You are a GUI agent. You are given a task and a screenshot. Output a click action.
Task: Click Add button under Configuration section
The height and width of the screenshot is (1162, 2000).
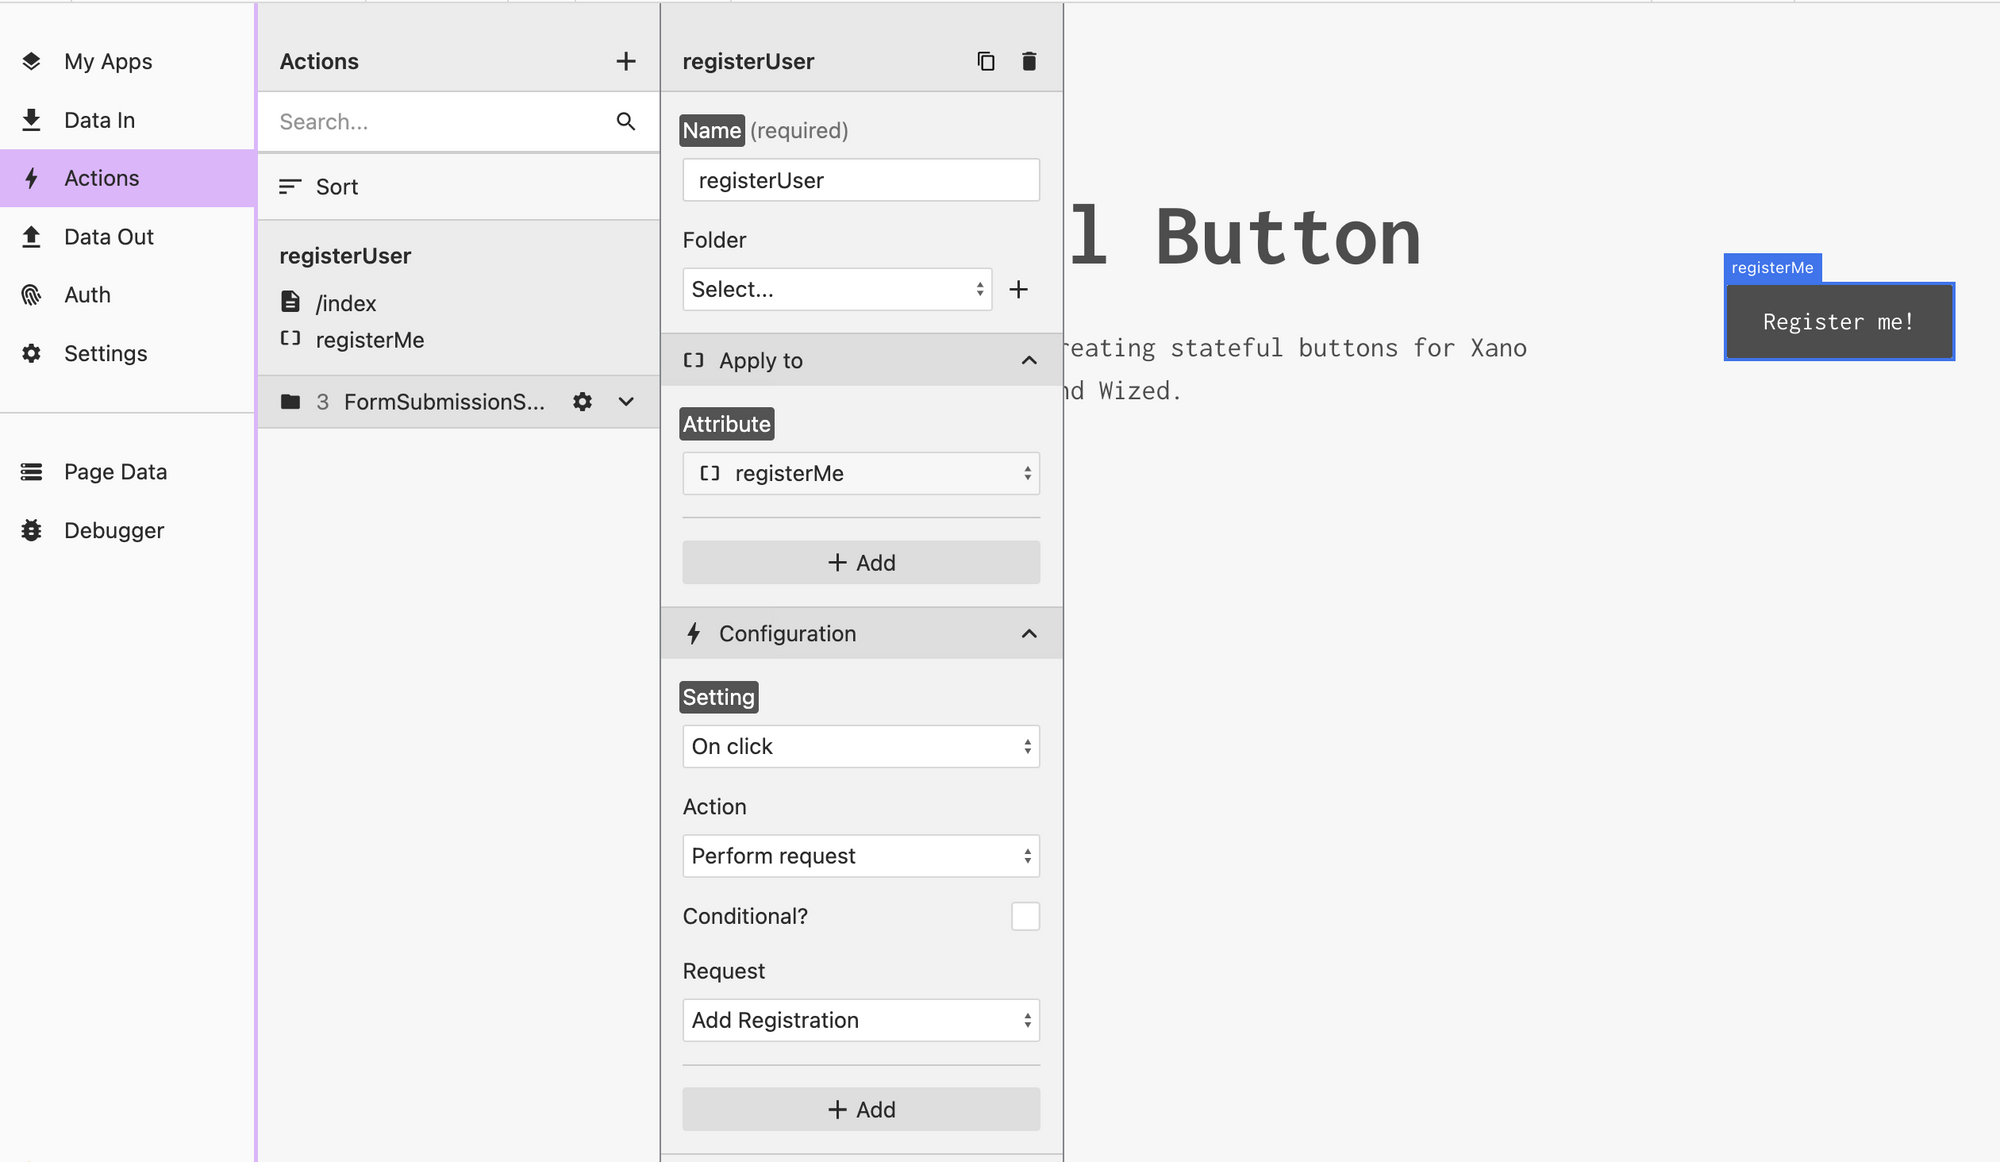click(860, 1108)
